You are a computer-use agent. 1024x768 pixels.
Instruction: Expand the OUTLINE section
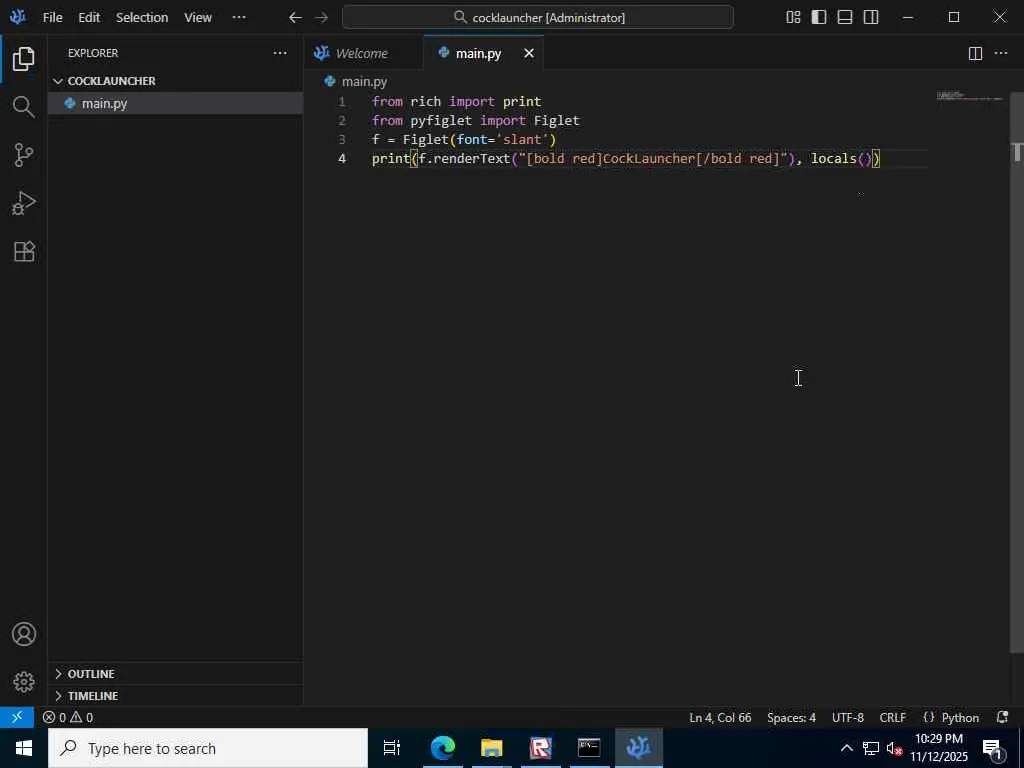point(176,673)
